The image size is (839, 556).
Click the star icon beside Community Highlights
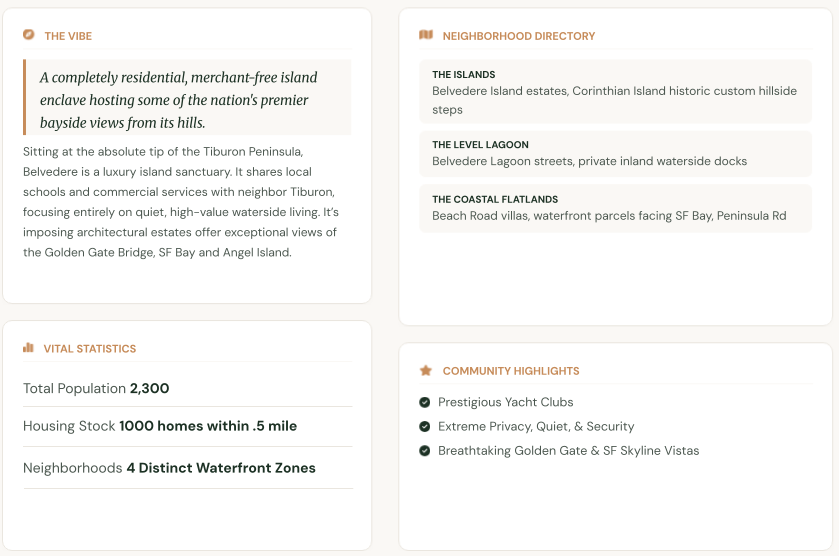(426, 370)
